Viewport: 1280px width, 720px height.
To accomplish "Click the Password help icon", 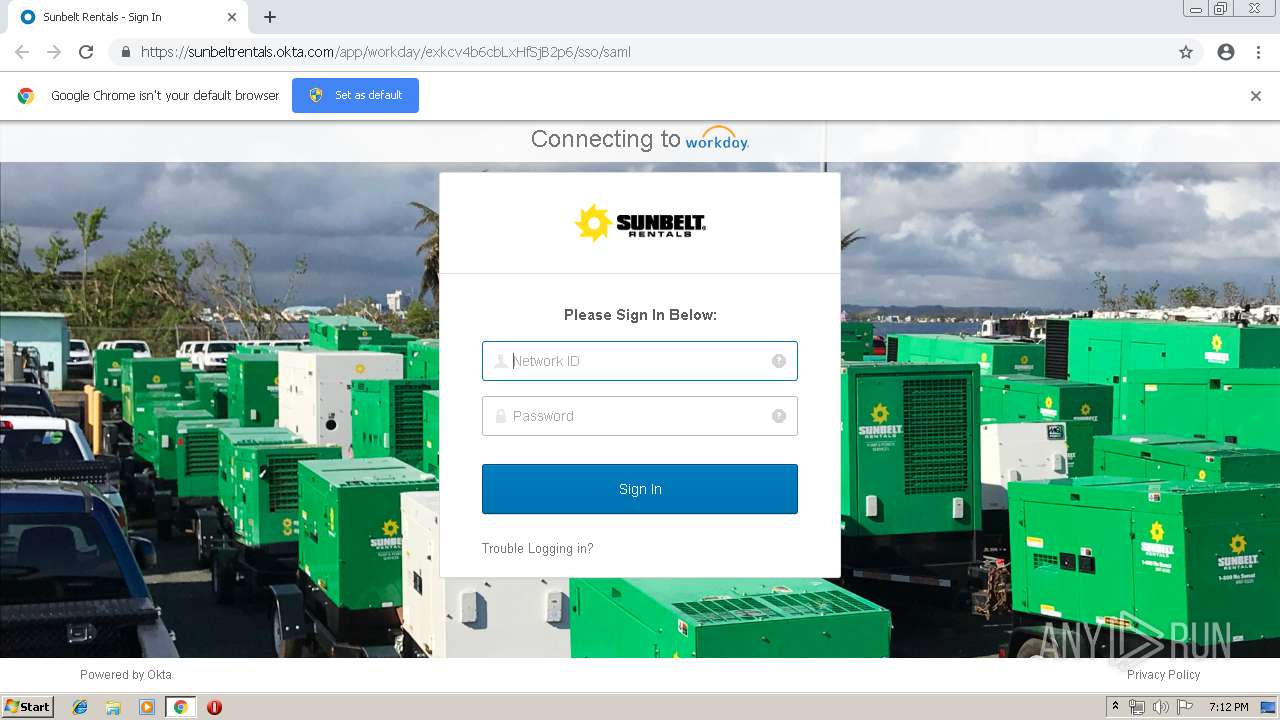I will (779, 416).
